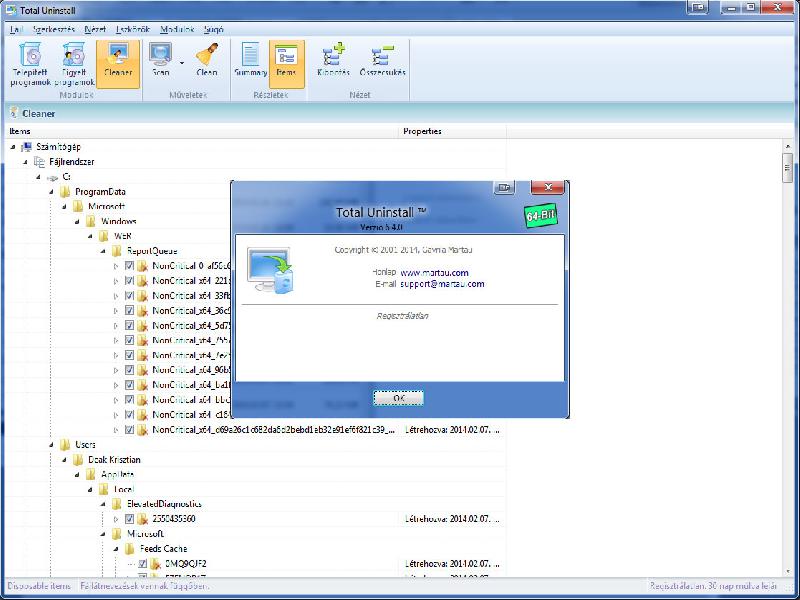Select the AppData tree row
This screenshot has height=600, width=800.
click(x=118, y=474)
